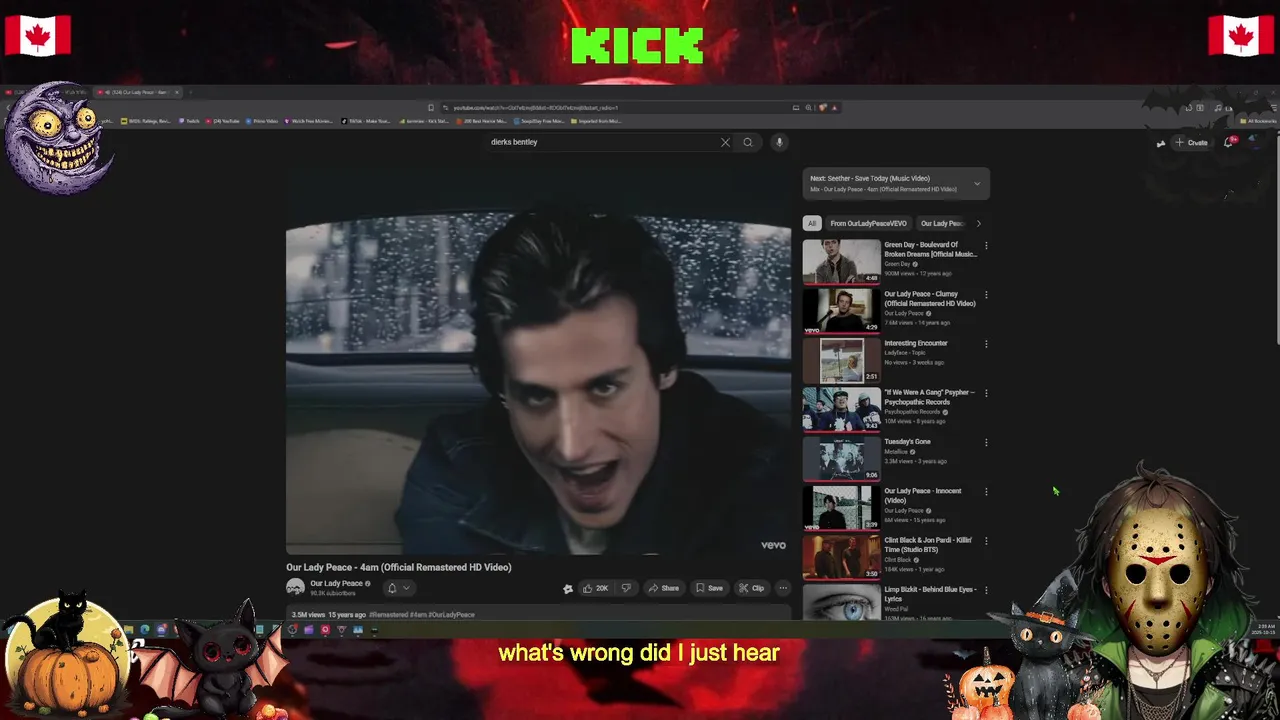Open Our Lady Peace channel avatar
The image size is (1280, 720).
[x=295, y=588]
